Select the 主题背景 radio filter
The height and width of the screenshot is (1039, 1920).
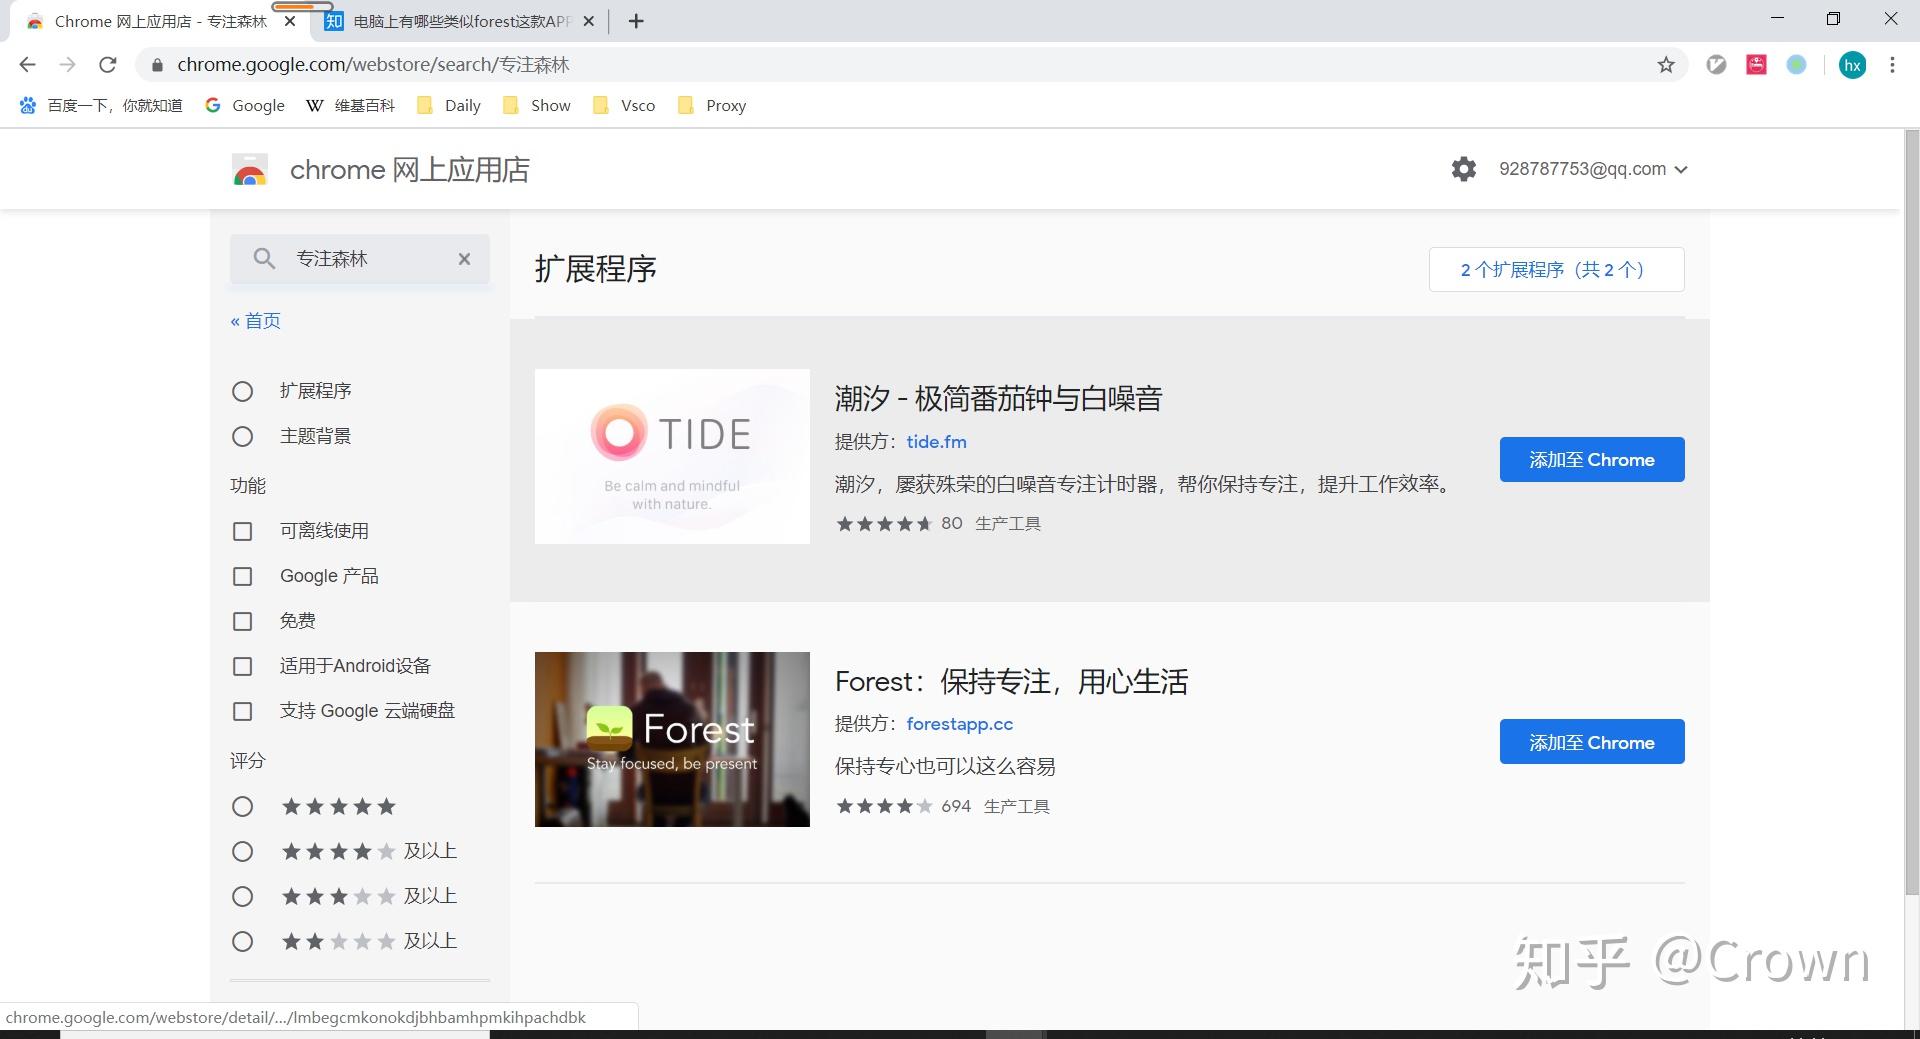click(x=242, y=436)
